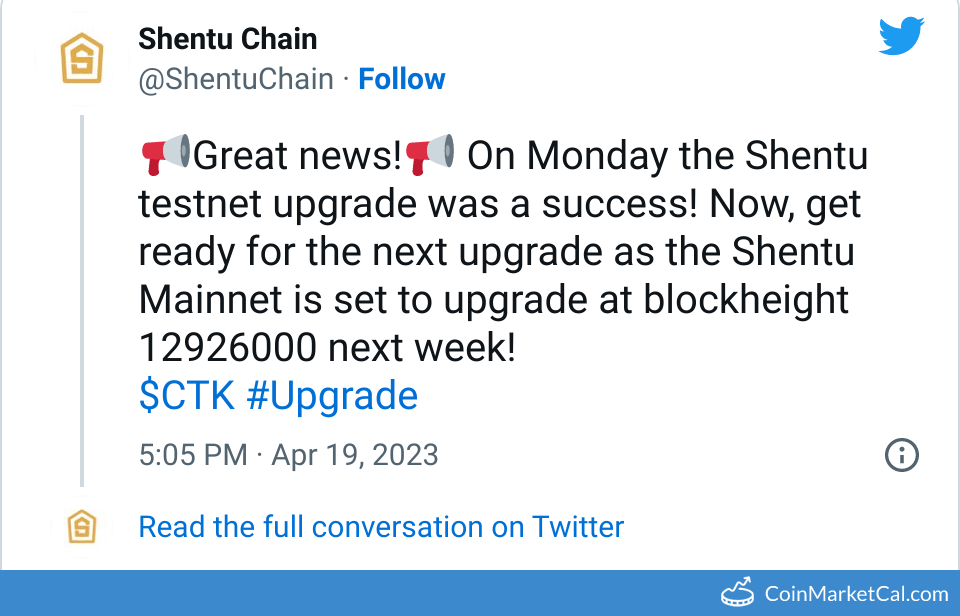Open the $CTK cashtag link

[187, 396]
